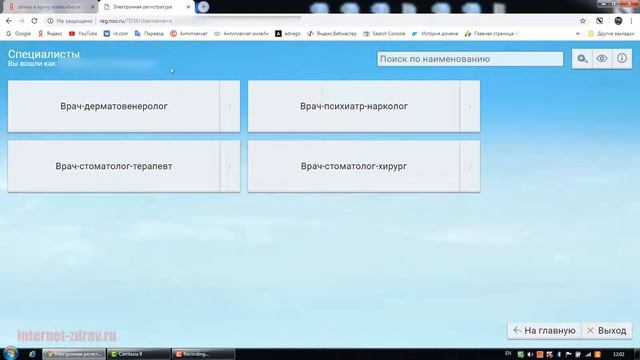Viewport: 640px width, 360px height.
Task: Click the browser forward arrow
Action: (22, 21)
